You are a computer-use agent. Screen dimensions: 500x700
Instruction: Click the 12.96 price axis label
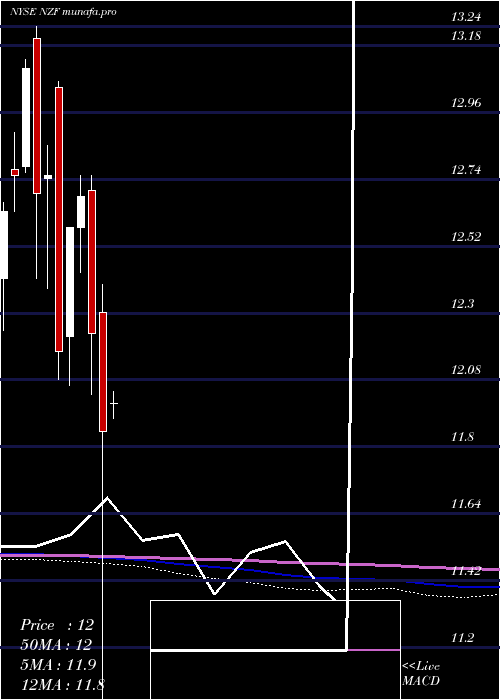point(466,103)
